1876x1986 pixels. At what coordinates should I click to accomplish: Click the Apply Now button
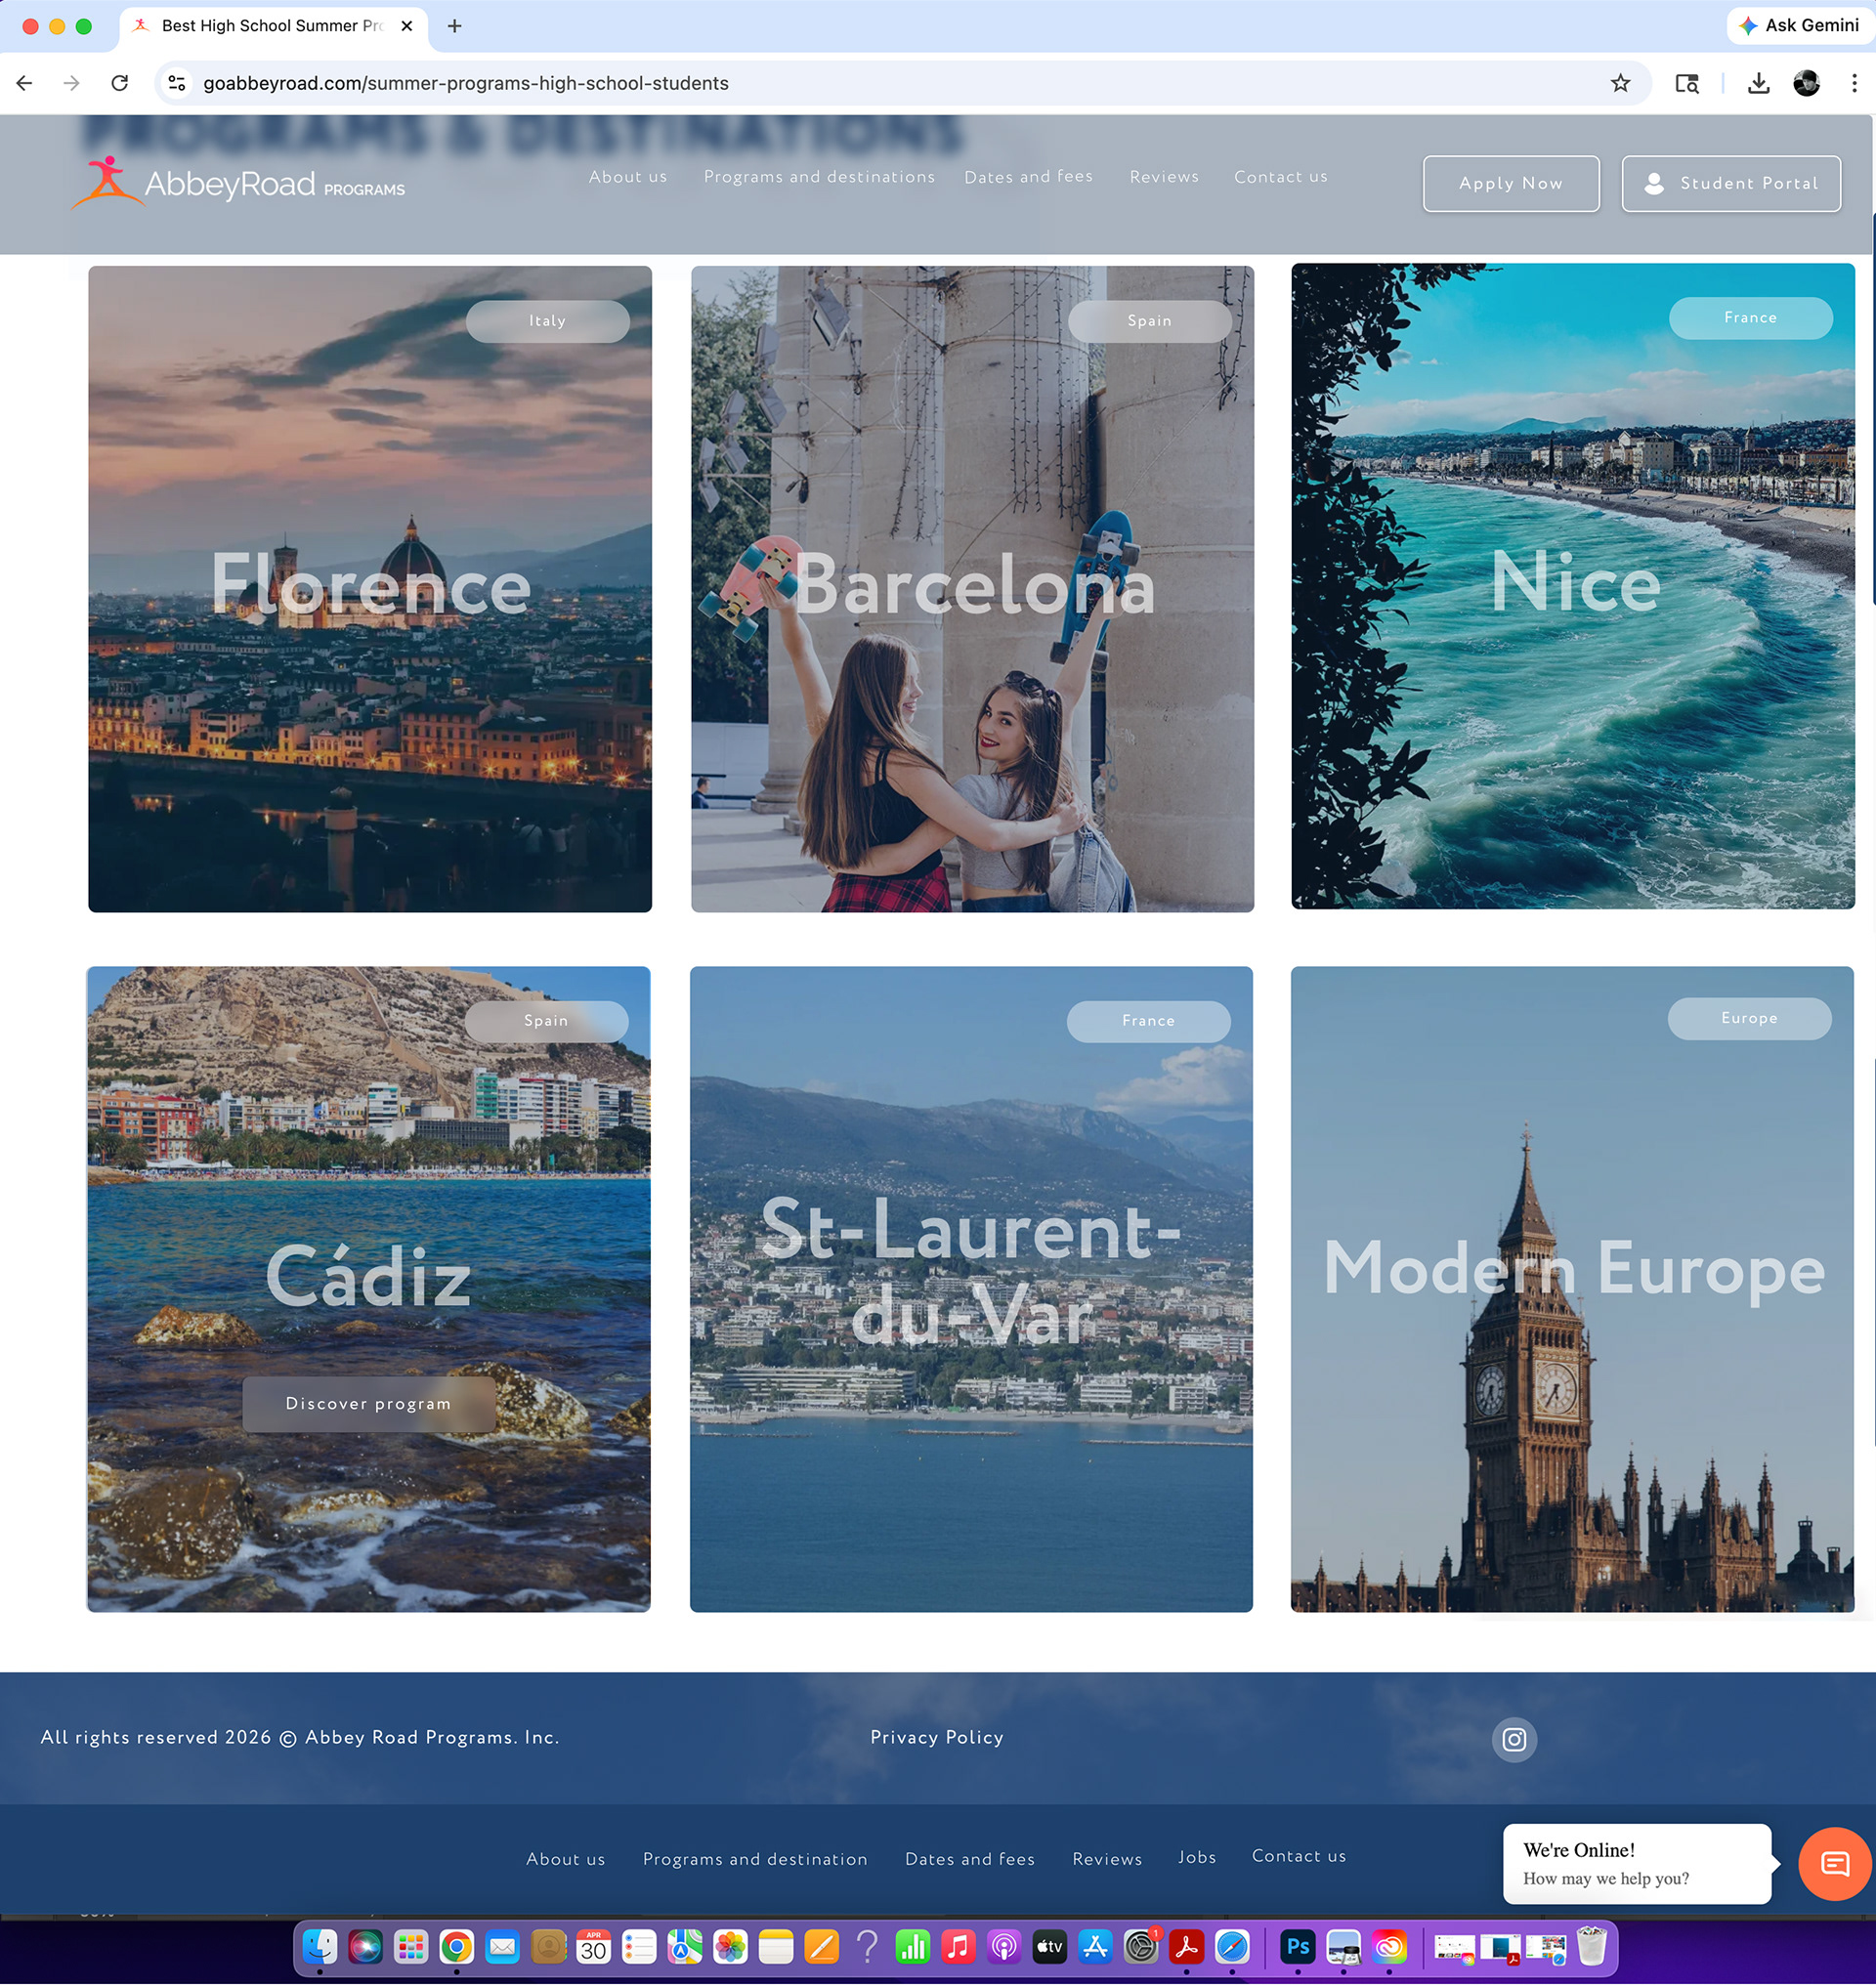point(1510,183)
